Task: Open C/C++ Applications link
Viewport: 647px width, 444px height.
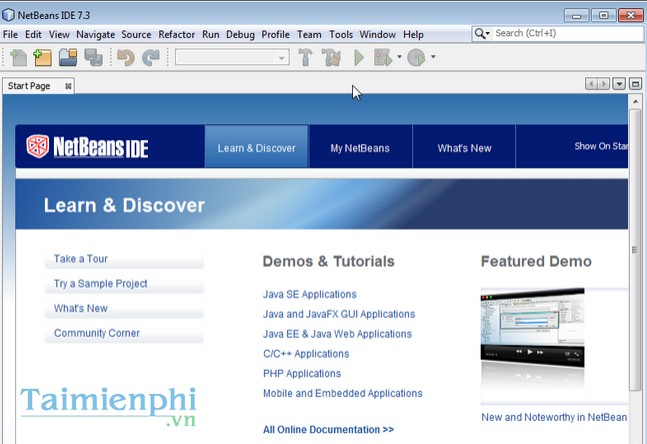Action: (x=306, y=354)
